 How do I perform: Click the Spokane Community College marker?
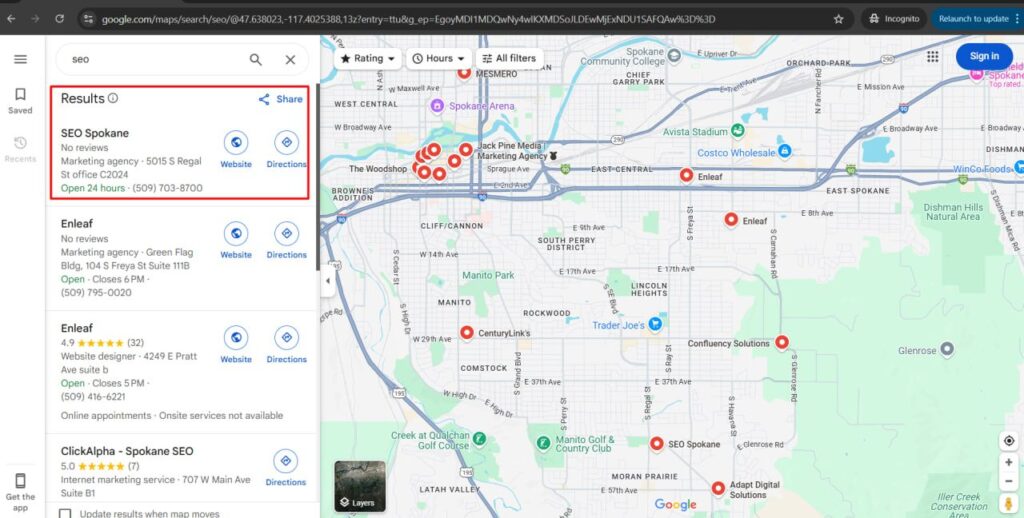674,56
